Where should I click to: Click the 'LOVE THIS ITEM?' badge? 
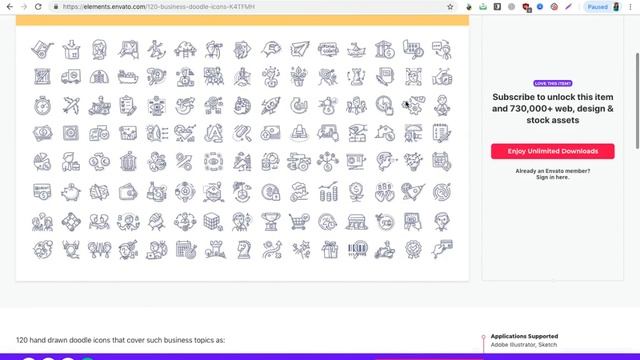pos(553,83)
